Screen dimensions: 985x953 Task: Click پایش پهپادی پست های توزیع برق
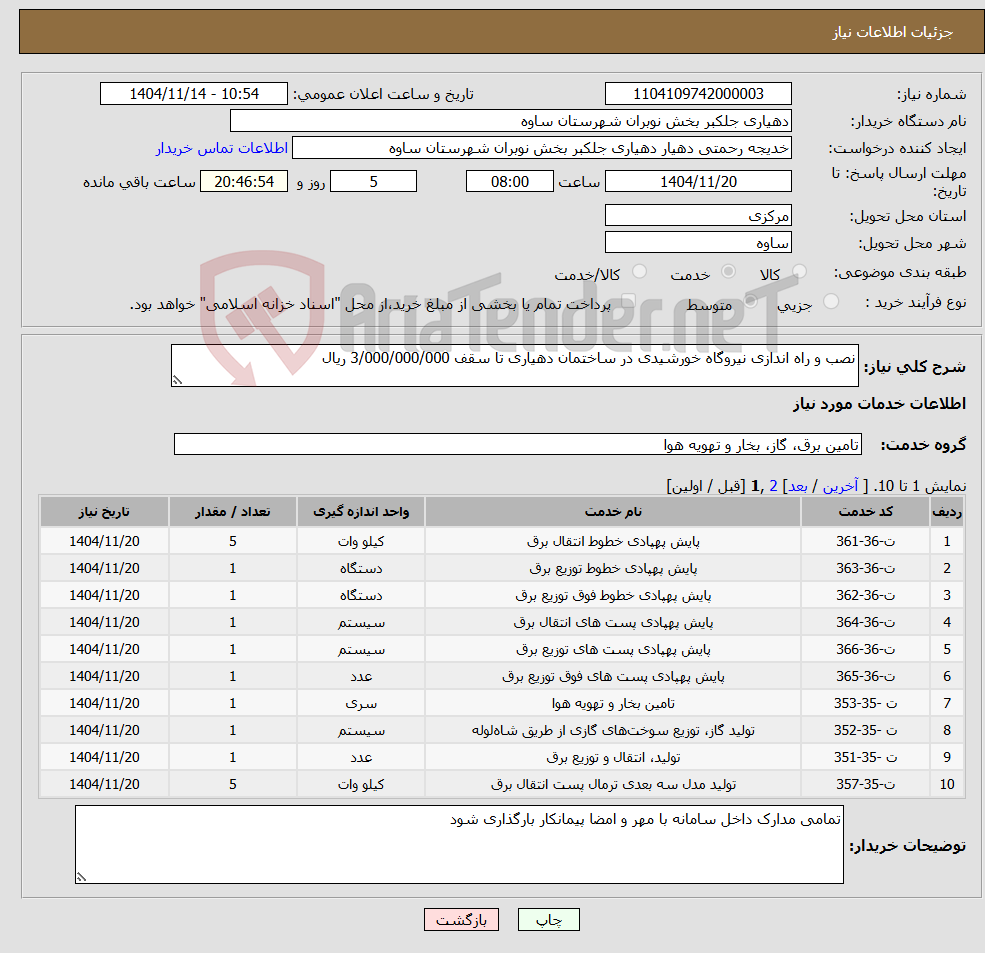(613, 650)
